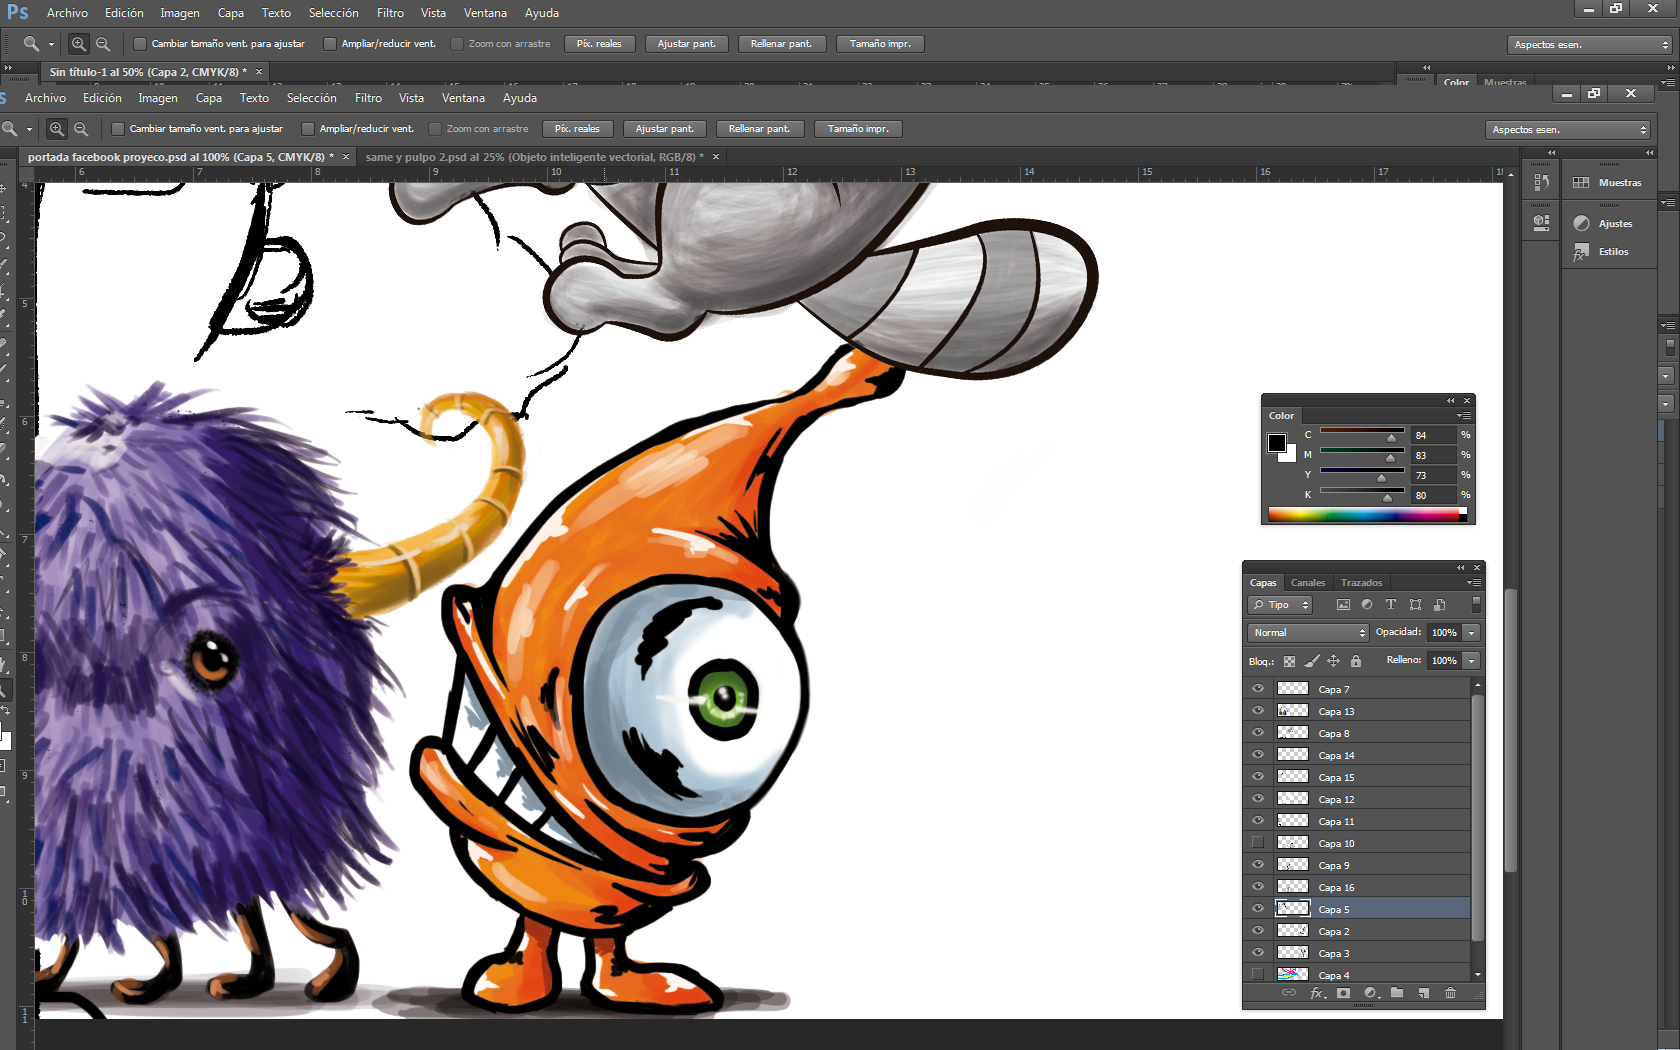This screenshot has width=1680, height=1050.
Task: Click the fx layer style icon
Action: [1317, 993]
